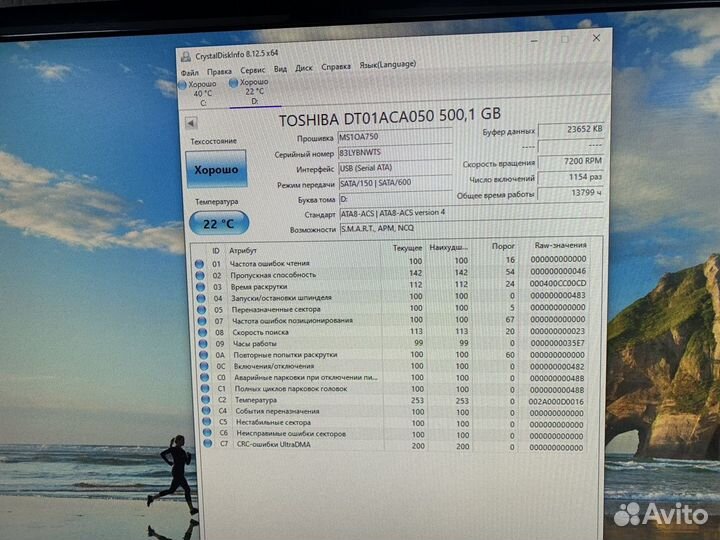Click status icon for attribute 09
720x540 pixels.
[x=203, y=343]
